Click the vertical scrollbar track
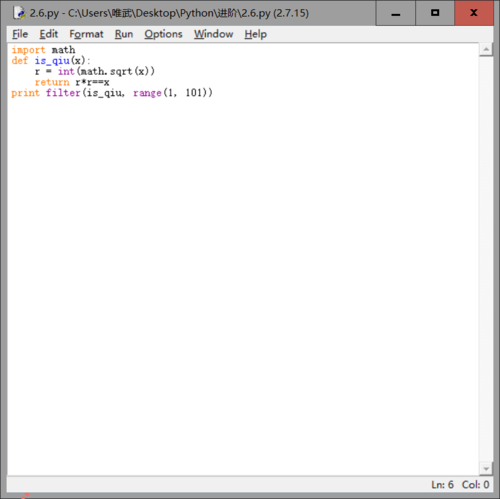The width and height of the screenshot is (500, 499). click(x=486, y=259)
